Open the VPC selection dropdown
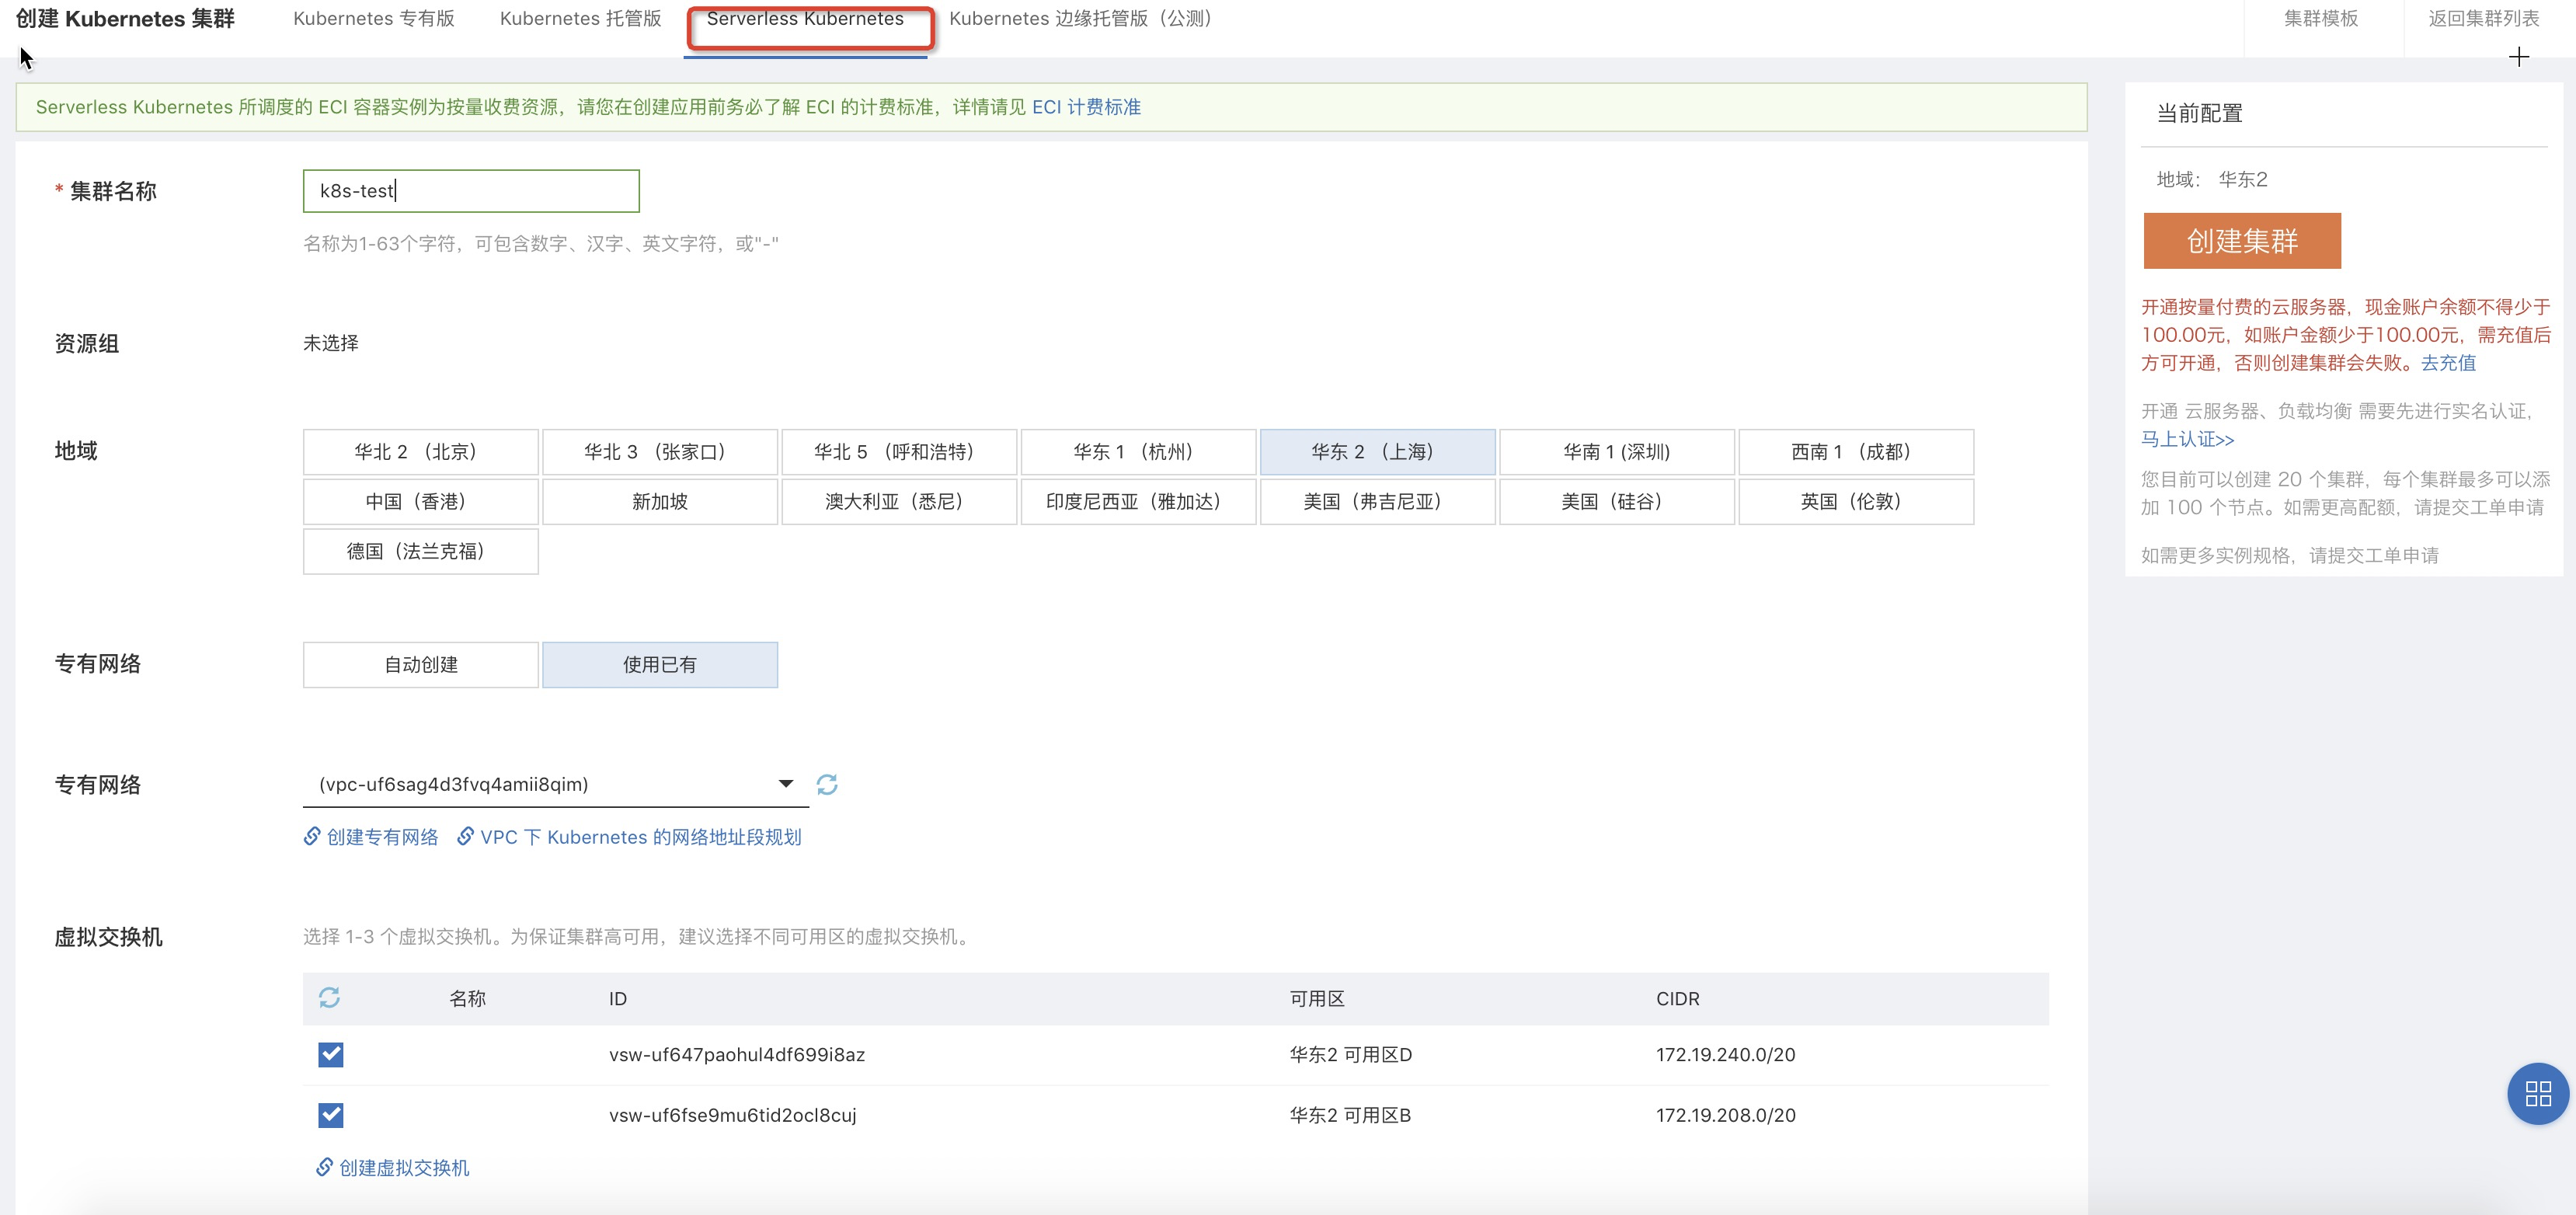This screenshot has height=1215, width=2576. [556, 784]
